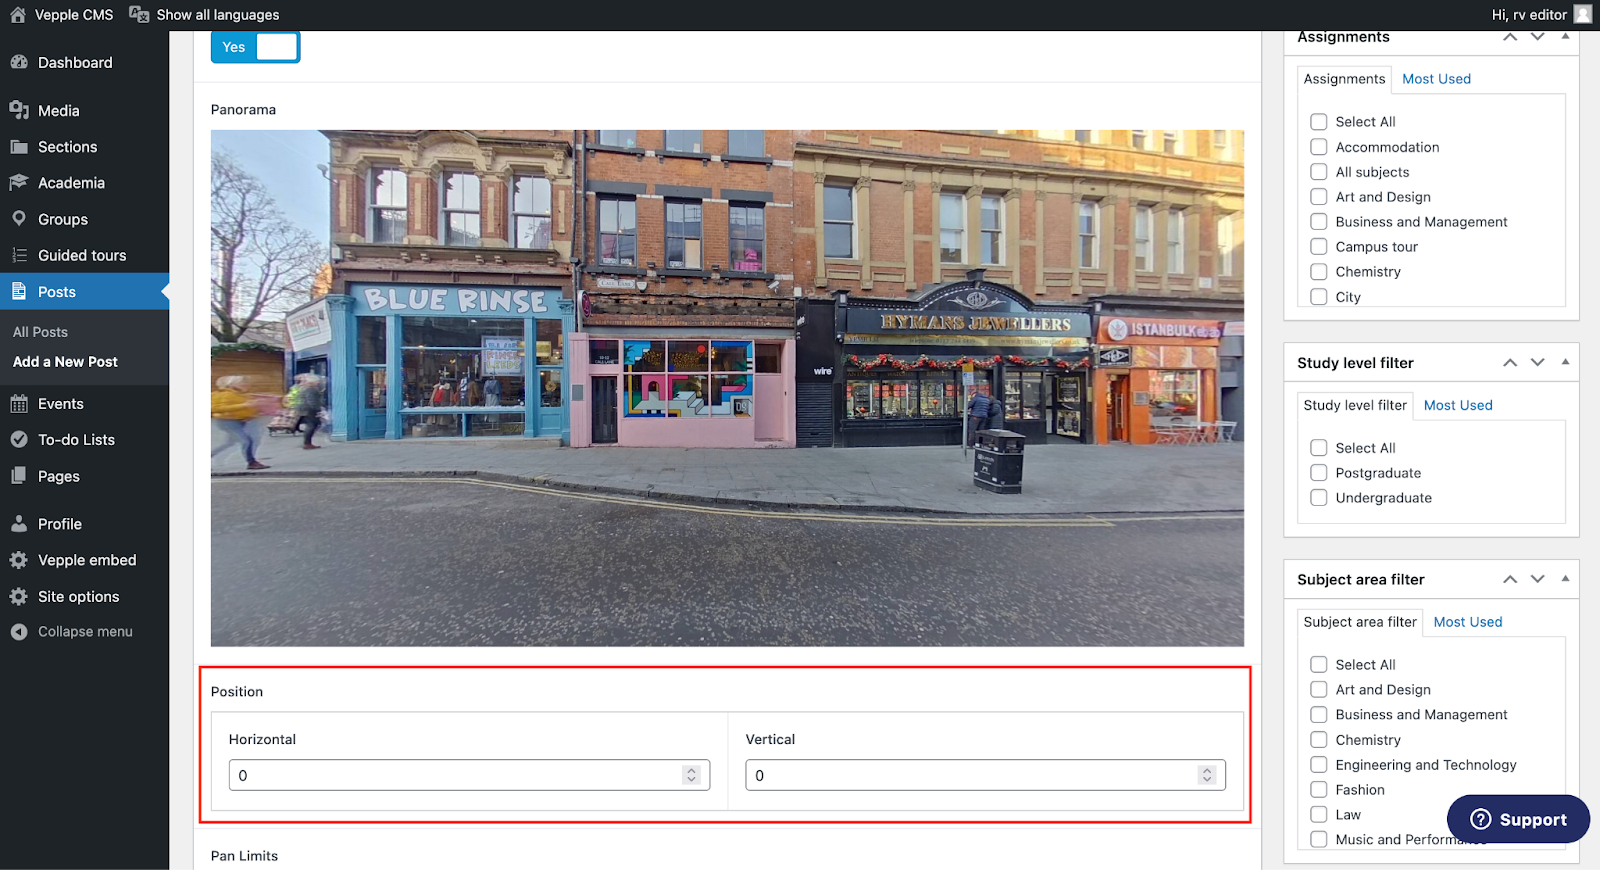Click the Posts document icon
Screen dimensions: 1600x870
tap(19, 292)
